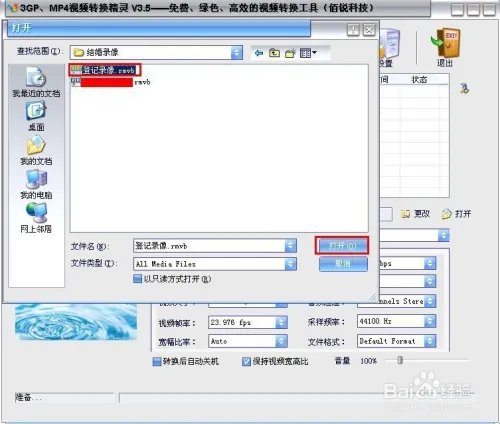Image resolution: width=500 pixels, height=424 pixels.
Task: Click the 文件名 input field
Action: (x=209, y=246)
